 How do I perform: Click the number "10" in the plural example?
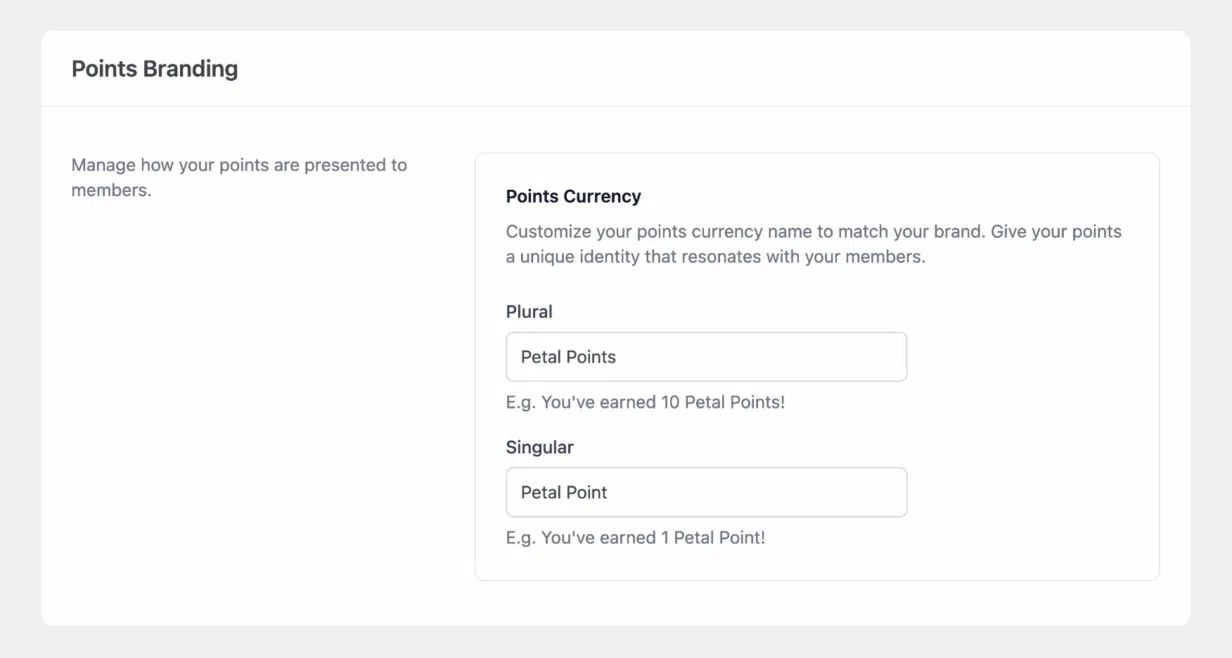coord(670,402)
